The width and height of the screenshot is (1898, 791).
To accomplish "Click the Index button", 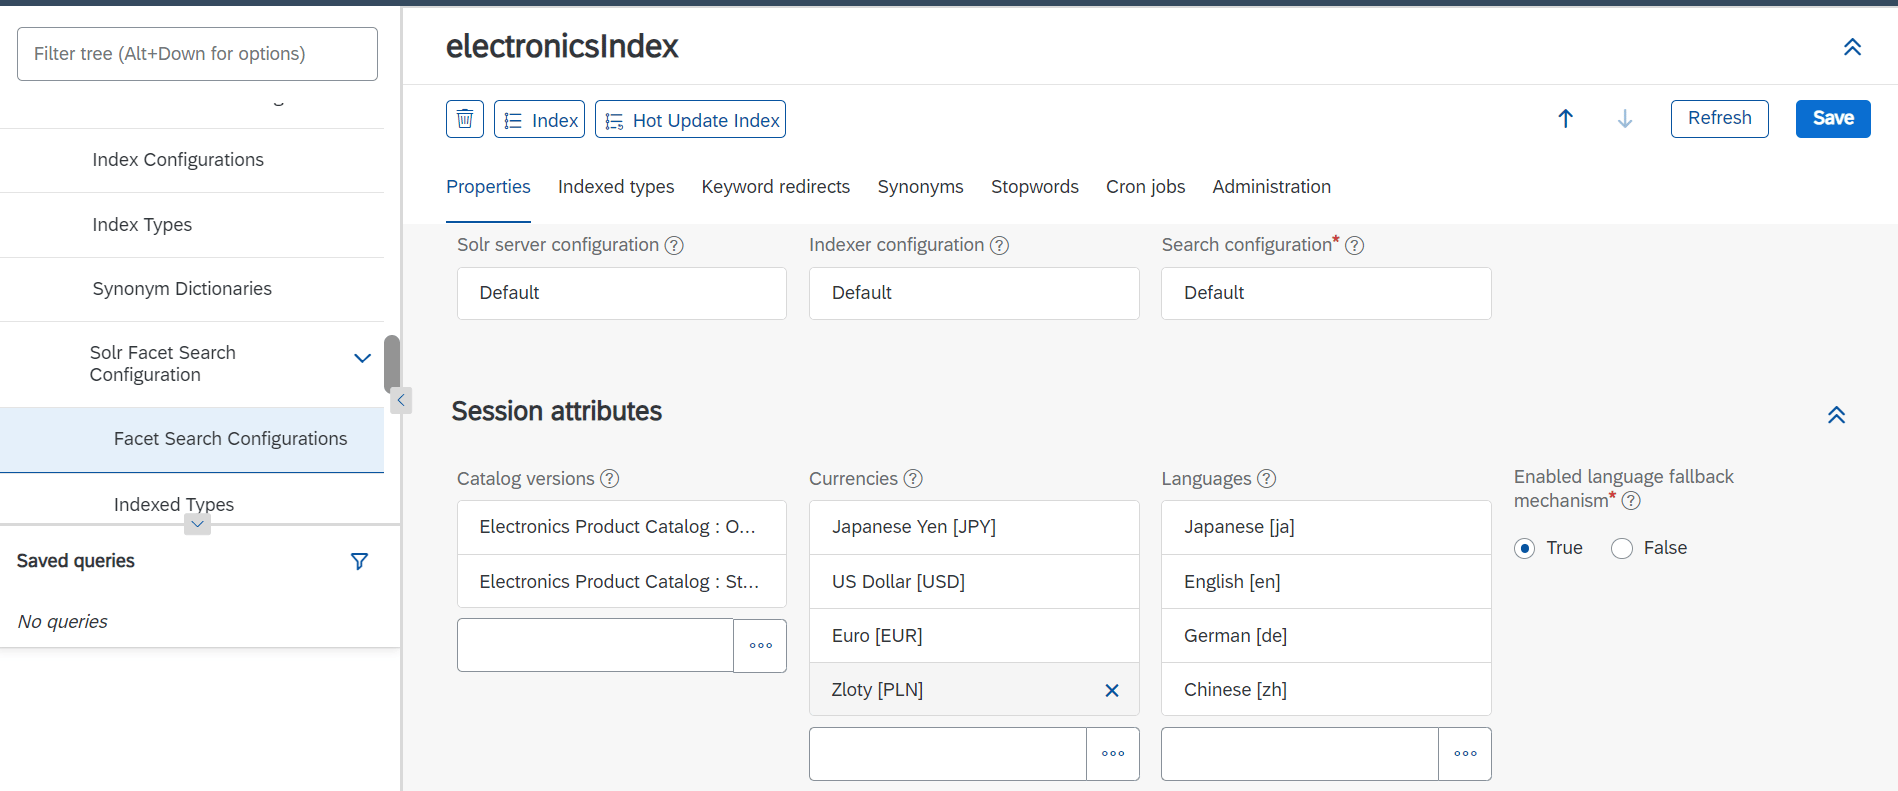I will [539, 119].
